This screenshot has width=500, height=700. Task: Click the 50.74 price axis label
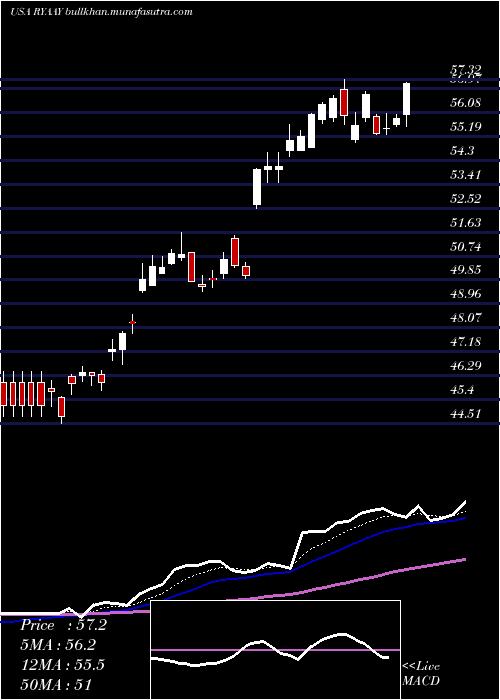(465, 247)
